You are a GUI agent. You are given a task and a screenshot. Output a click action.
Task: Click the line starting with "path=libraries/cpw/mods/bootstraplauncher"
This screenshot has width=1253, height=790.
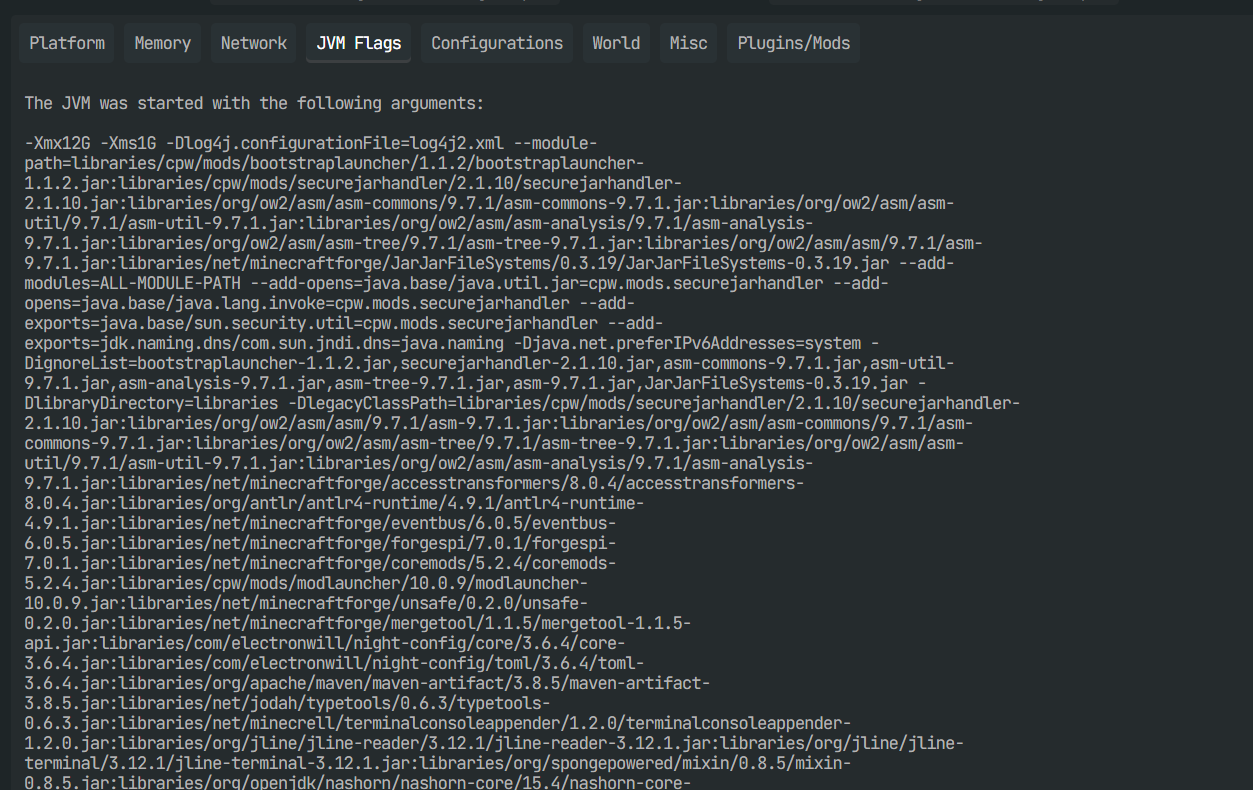click(335, 163)
